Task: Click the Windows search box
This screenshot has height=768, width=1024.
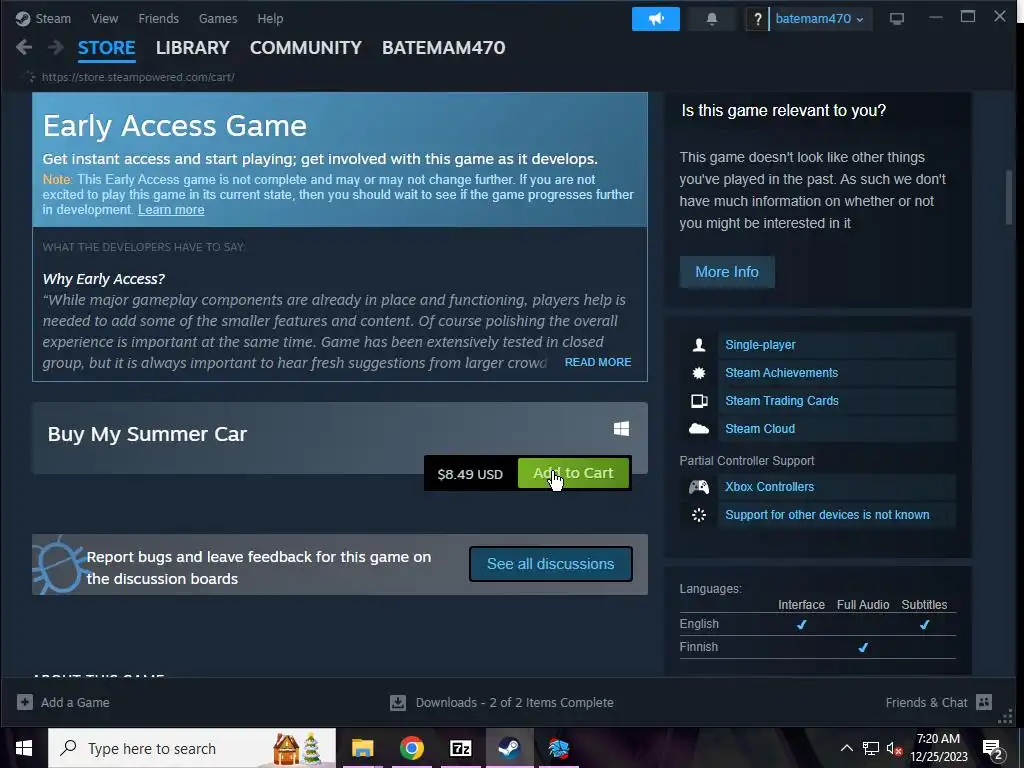Action: [x=192, y=748]
